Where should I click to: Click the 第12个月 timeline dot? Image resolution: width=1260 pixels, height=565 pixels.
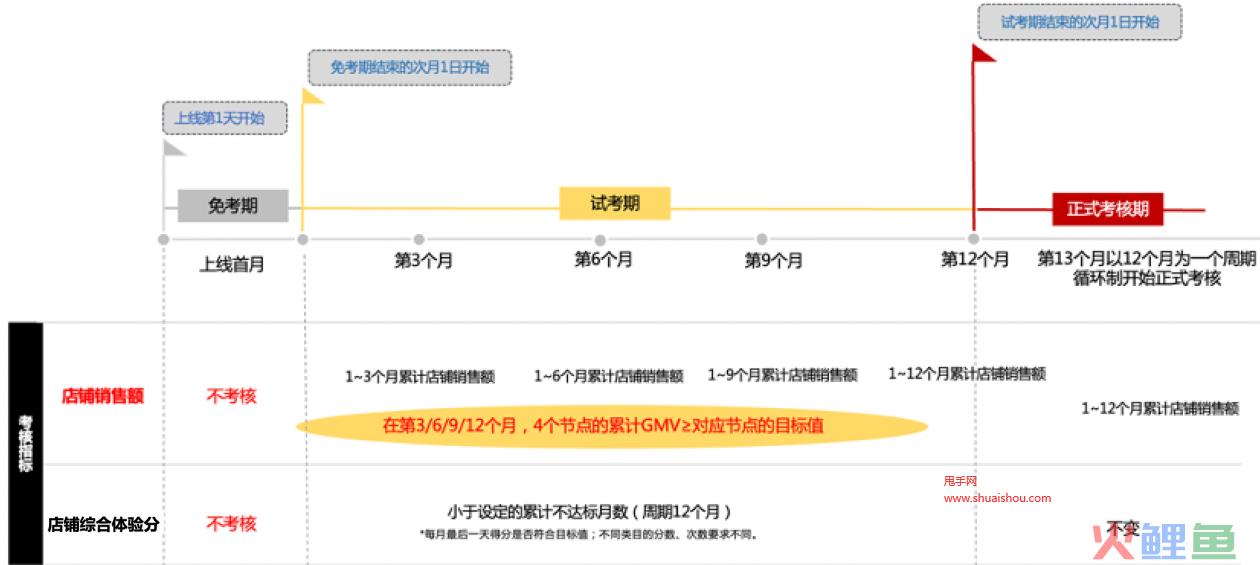pyautogui.click(x=974, y=240)
